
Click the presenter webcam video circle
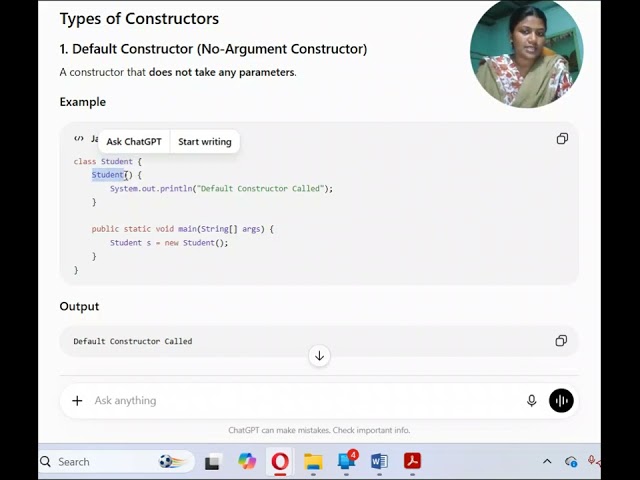[x=527, y=54]
